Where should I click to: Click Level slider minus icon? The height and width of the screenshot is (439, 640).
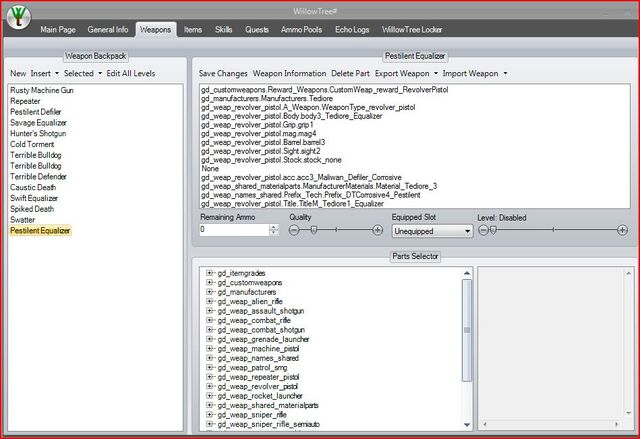coord(483,231)
